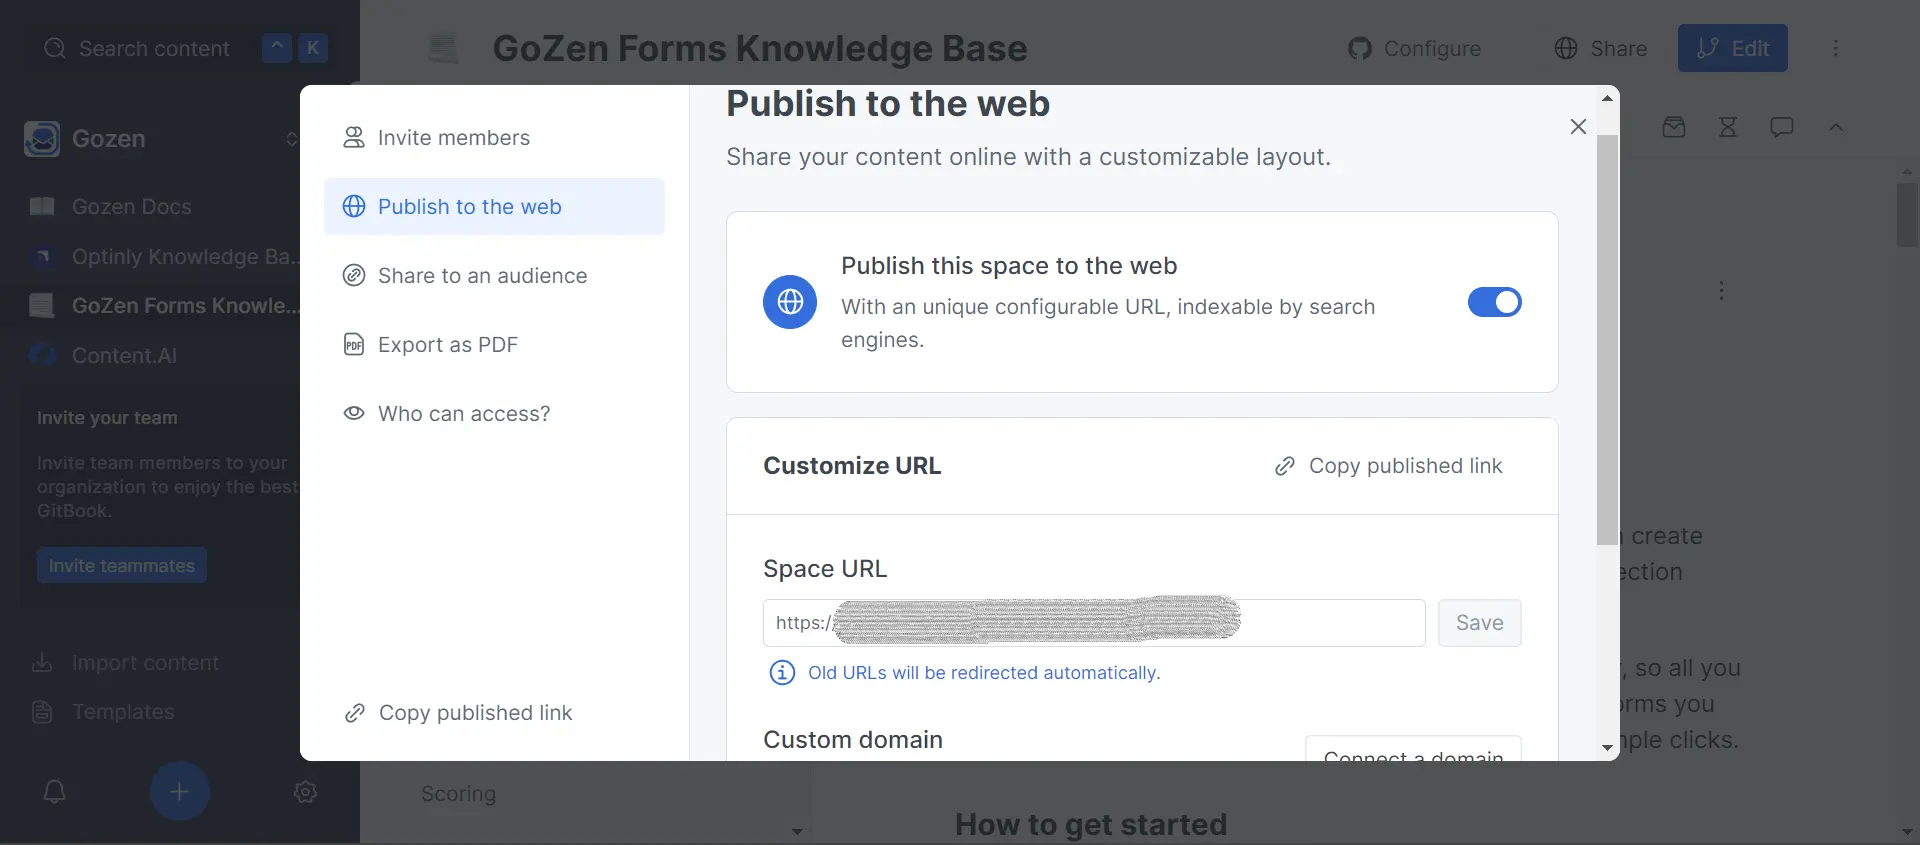Open the notifications bell

click(x=53, y=791)
